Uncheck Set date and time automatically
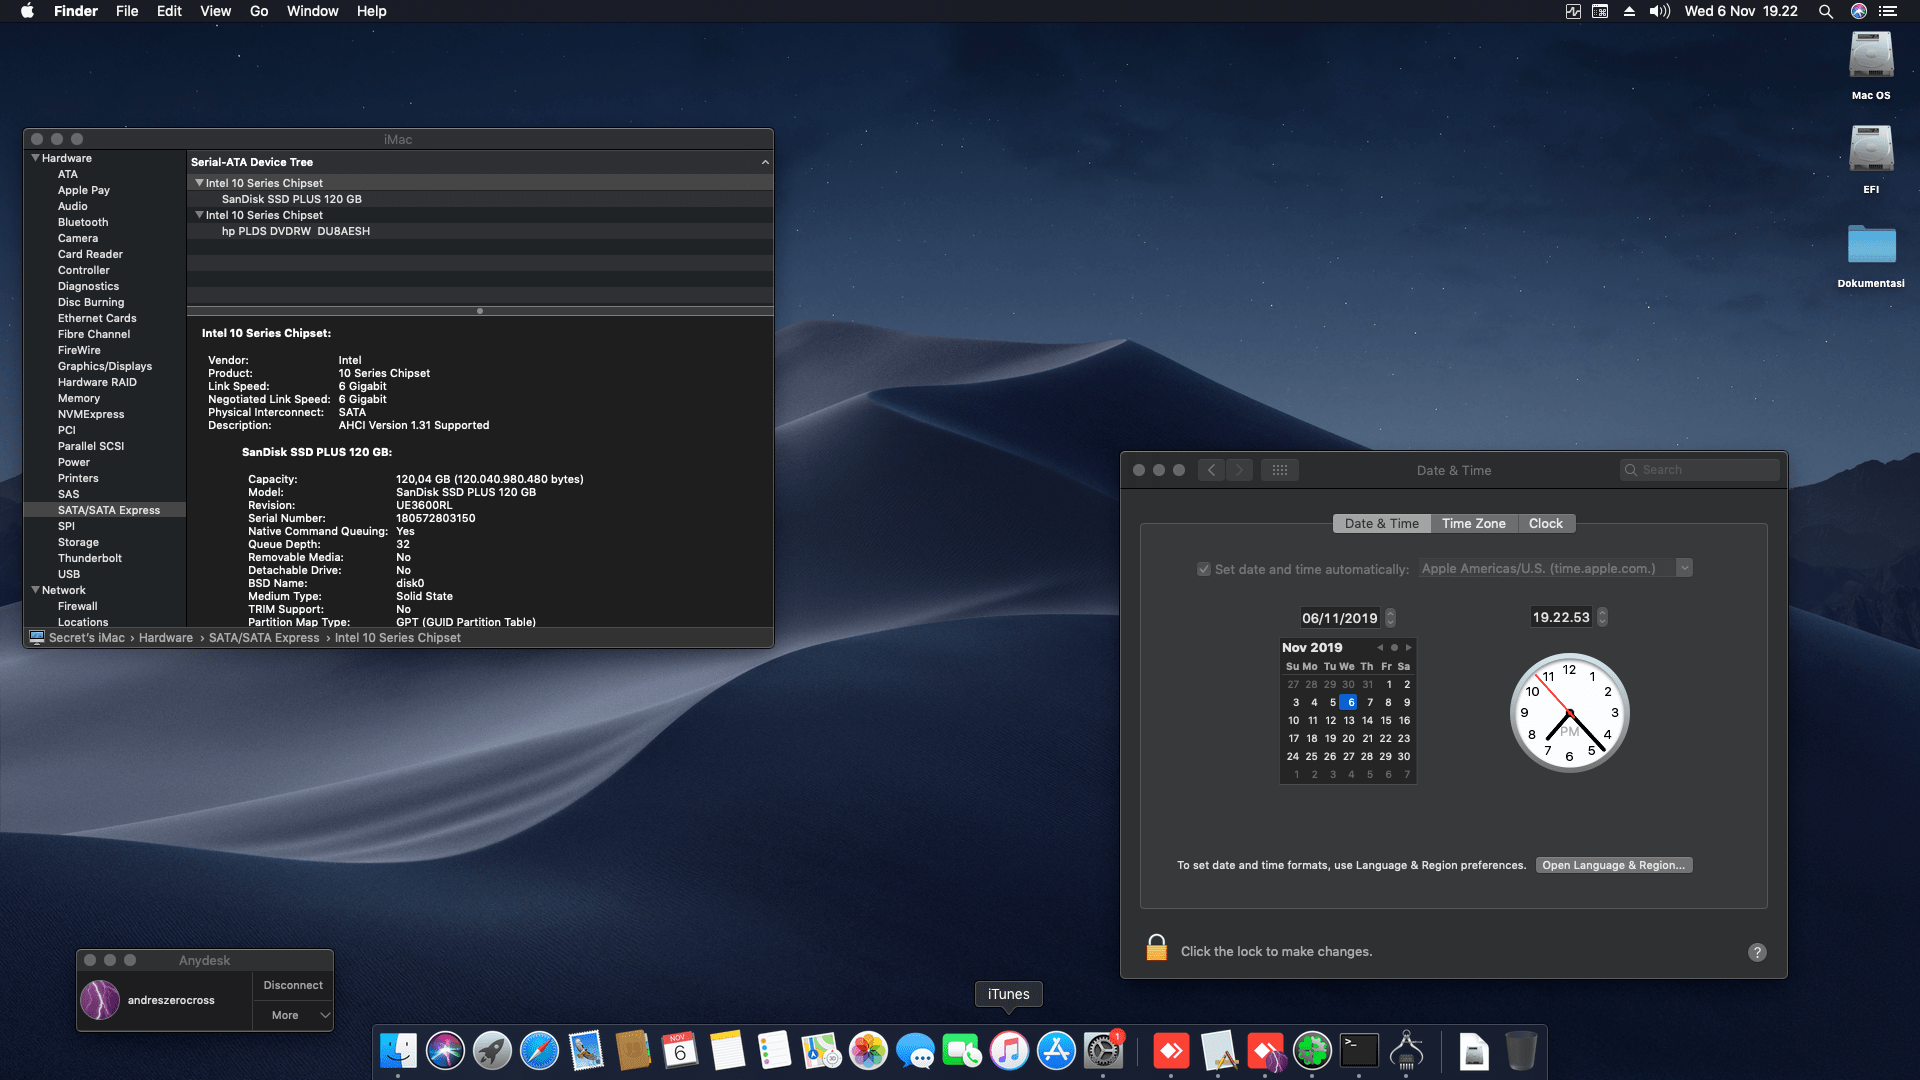 tap(1205, 568)
